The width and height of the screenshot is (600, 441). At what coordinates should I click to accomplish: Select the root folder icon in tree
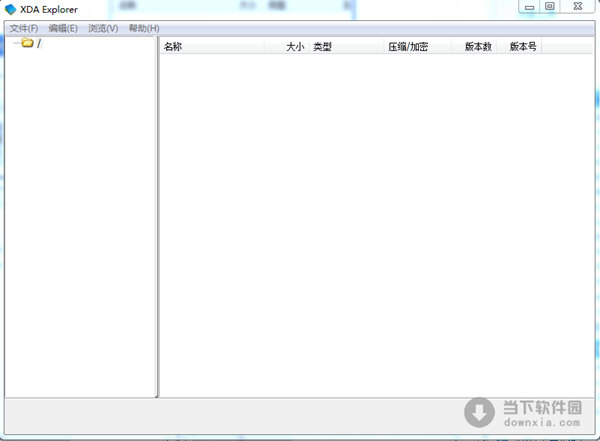tap(27, 43)
